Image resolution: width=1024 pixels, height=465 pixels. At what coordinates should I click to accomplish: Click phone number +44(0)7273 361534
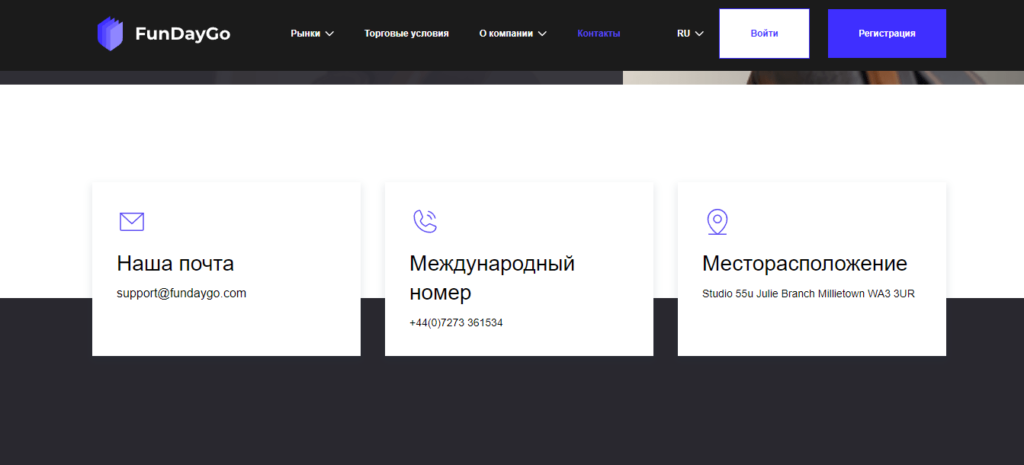(456, 323)
